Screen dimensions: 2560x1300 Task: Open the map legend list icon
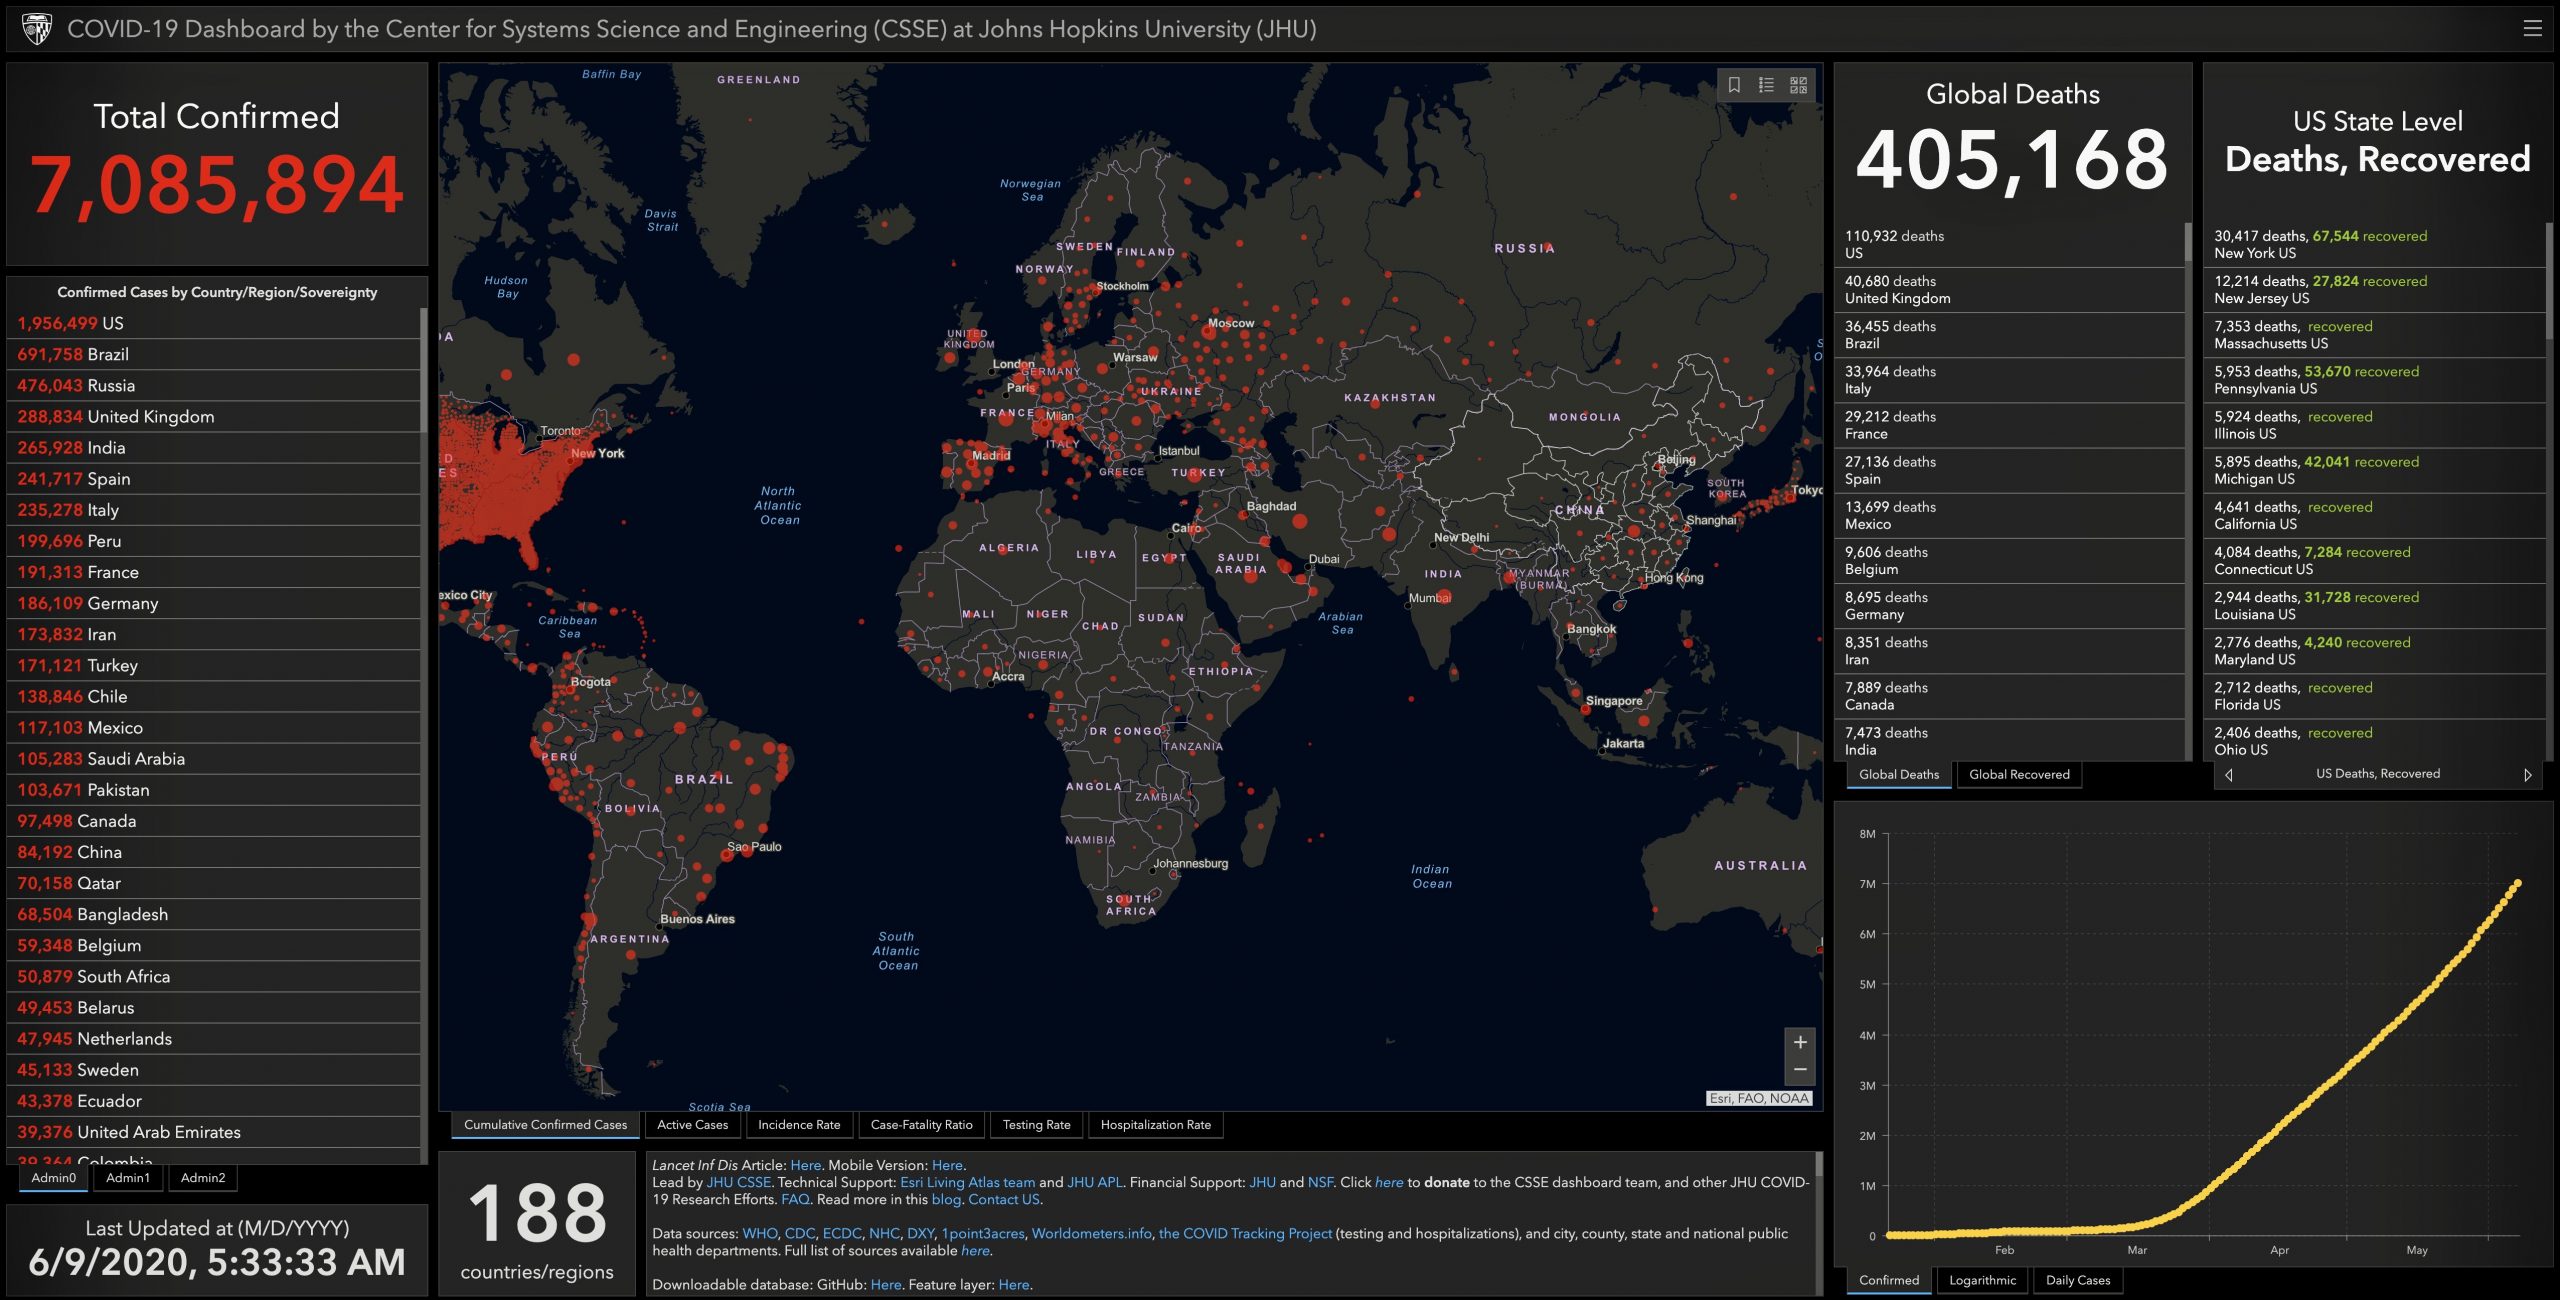coord(1766,85)
